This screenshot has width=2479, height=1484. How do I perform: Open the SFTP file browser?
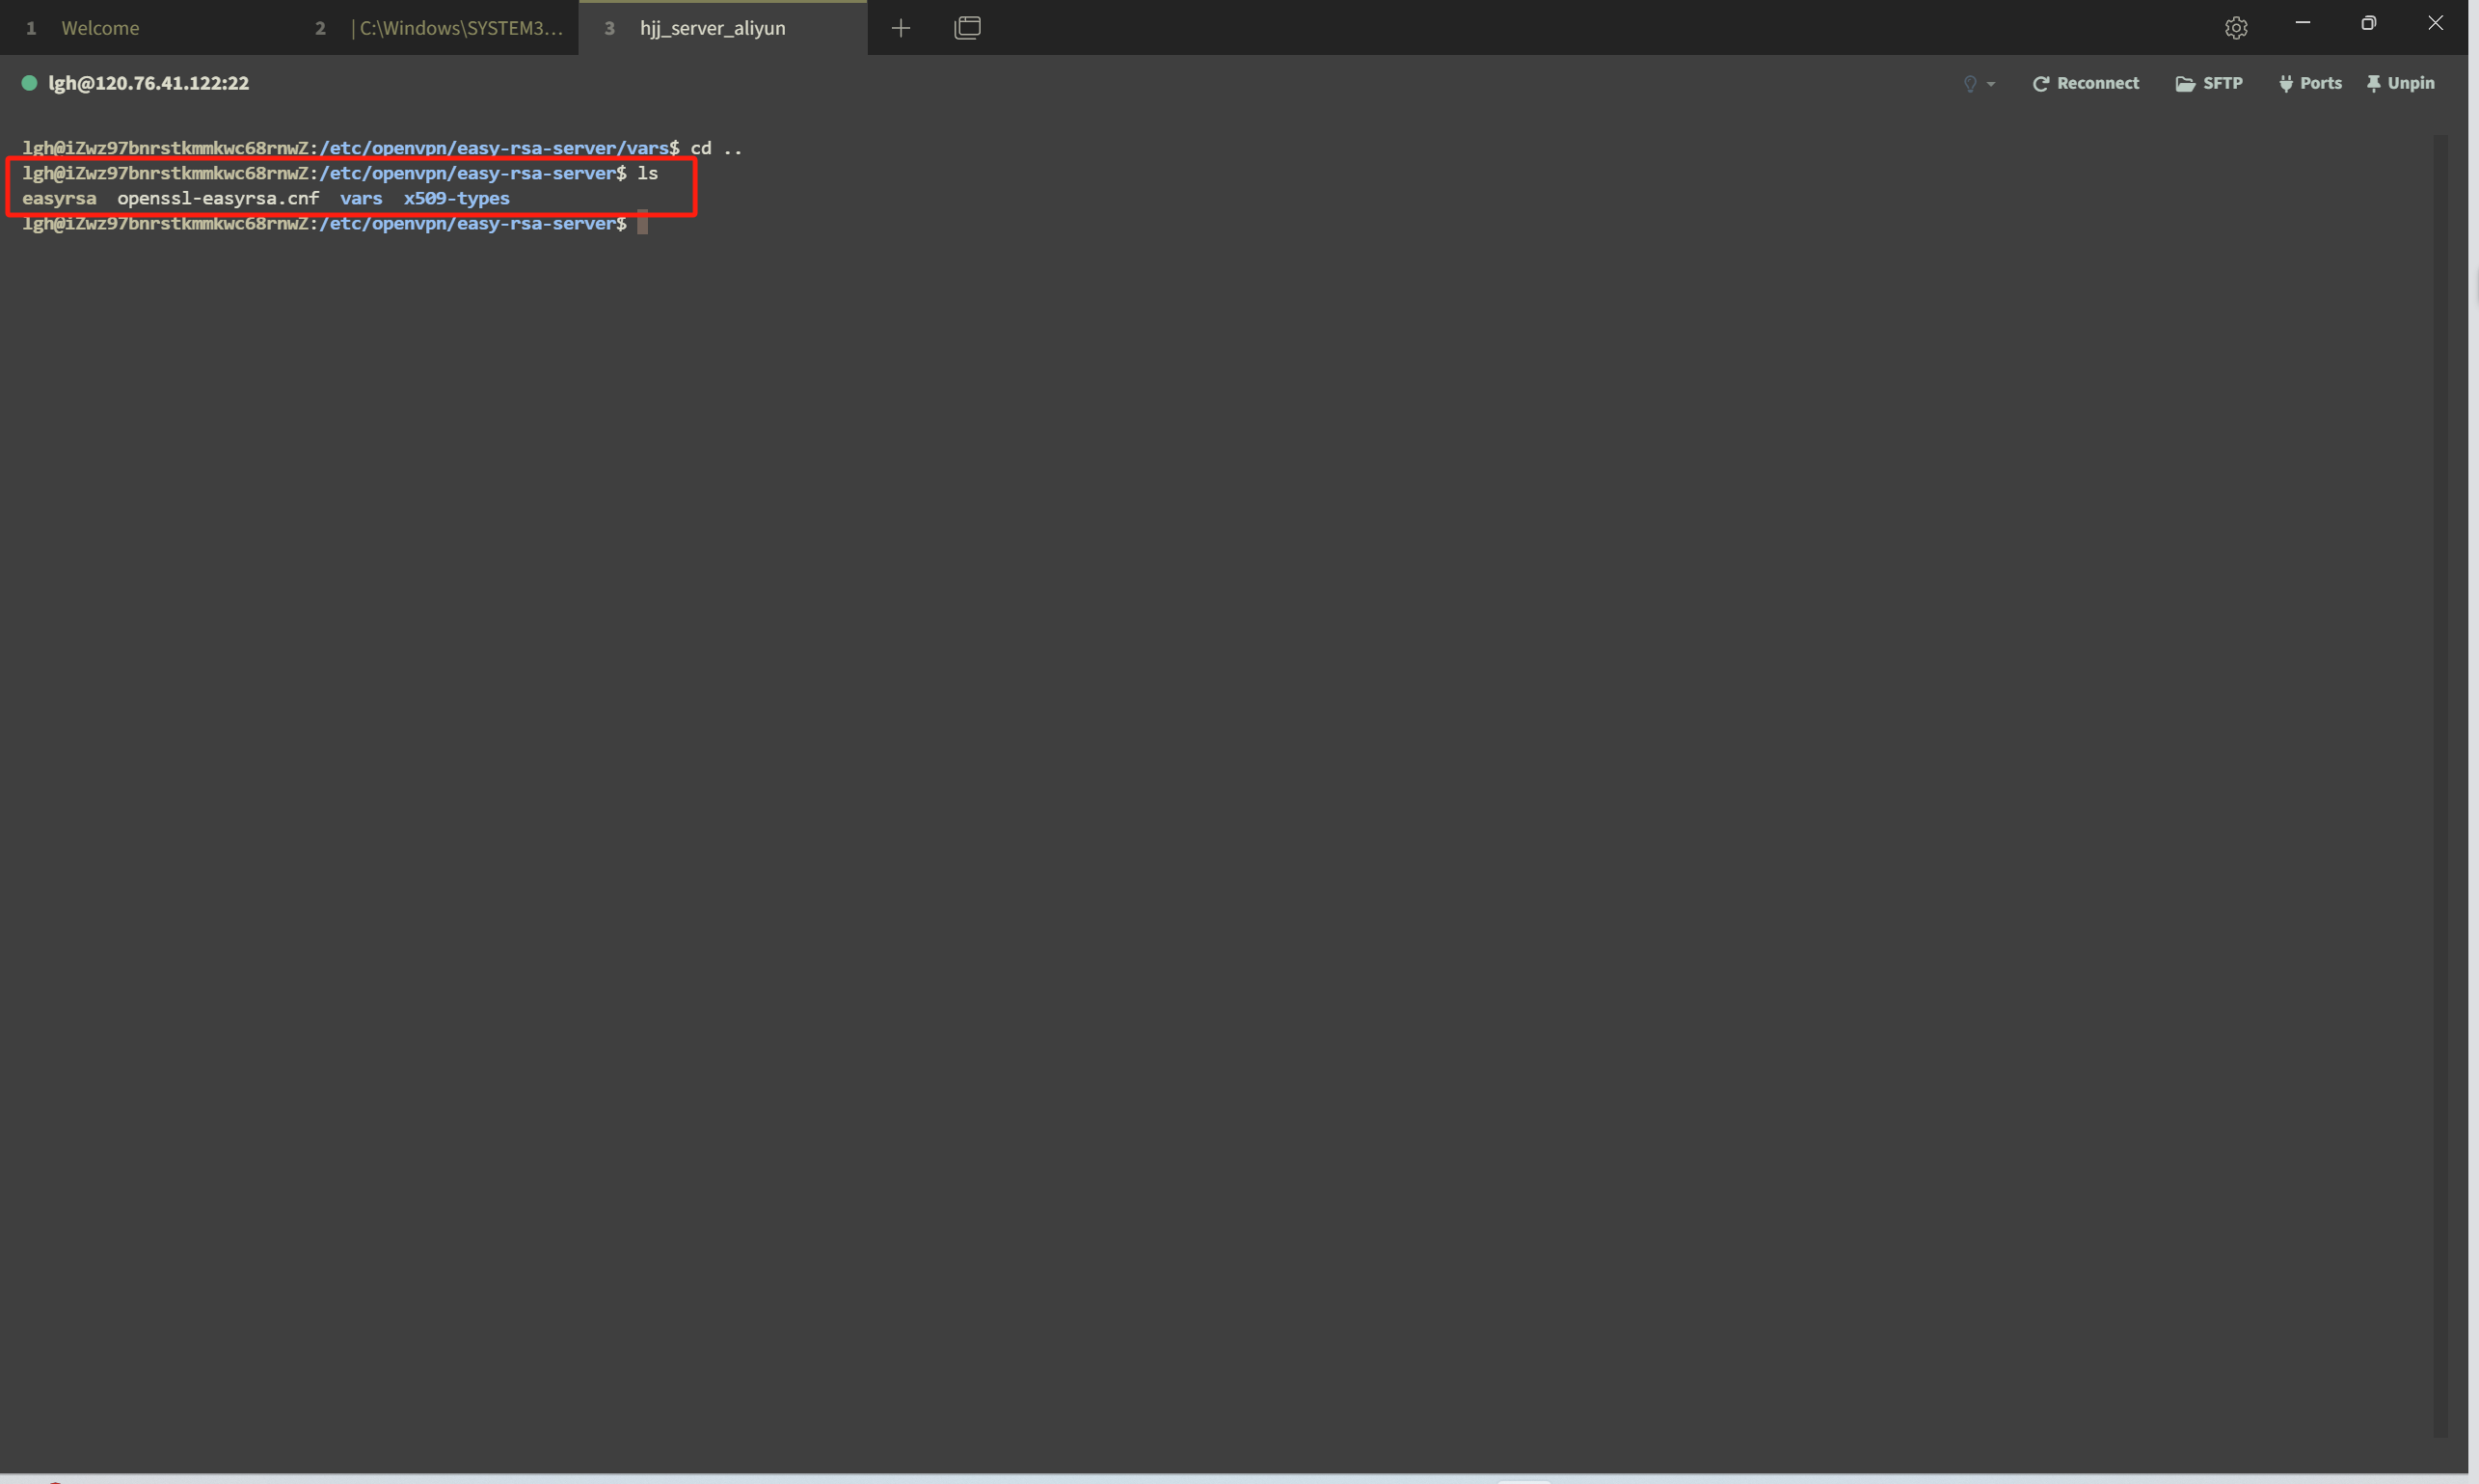click(2208, 83)
